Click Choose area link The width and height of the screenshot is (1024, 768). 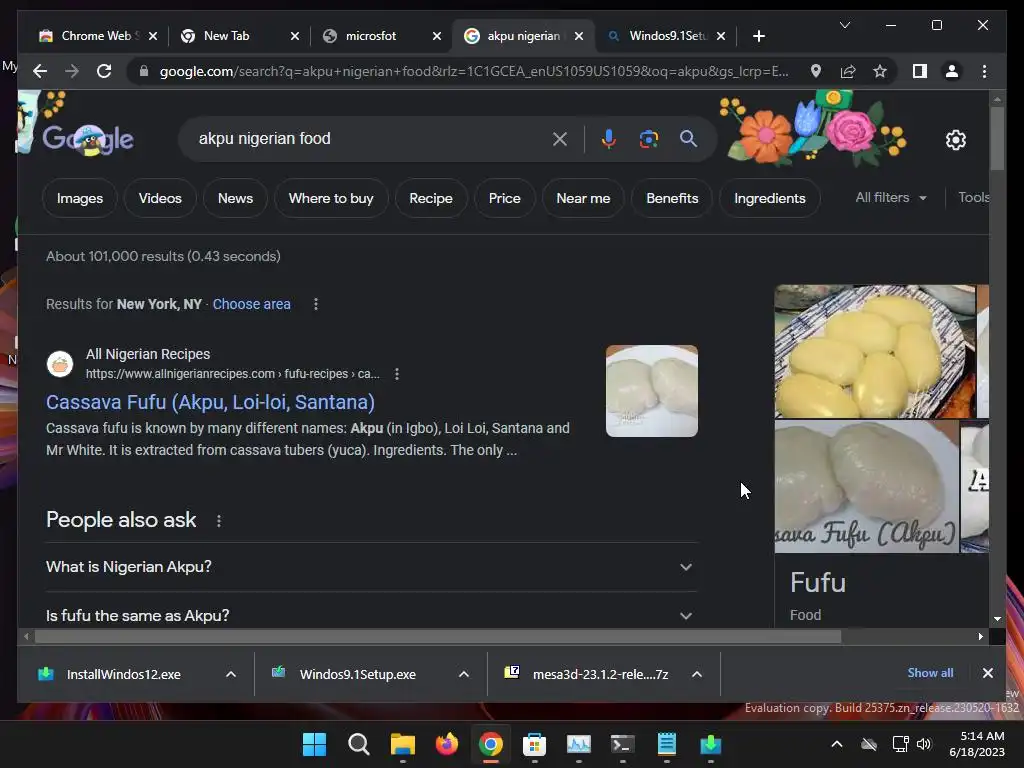[251, 304]
